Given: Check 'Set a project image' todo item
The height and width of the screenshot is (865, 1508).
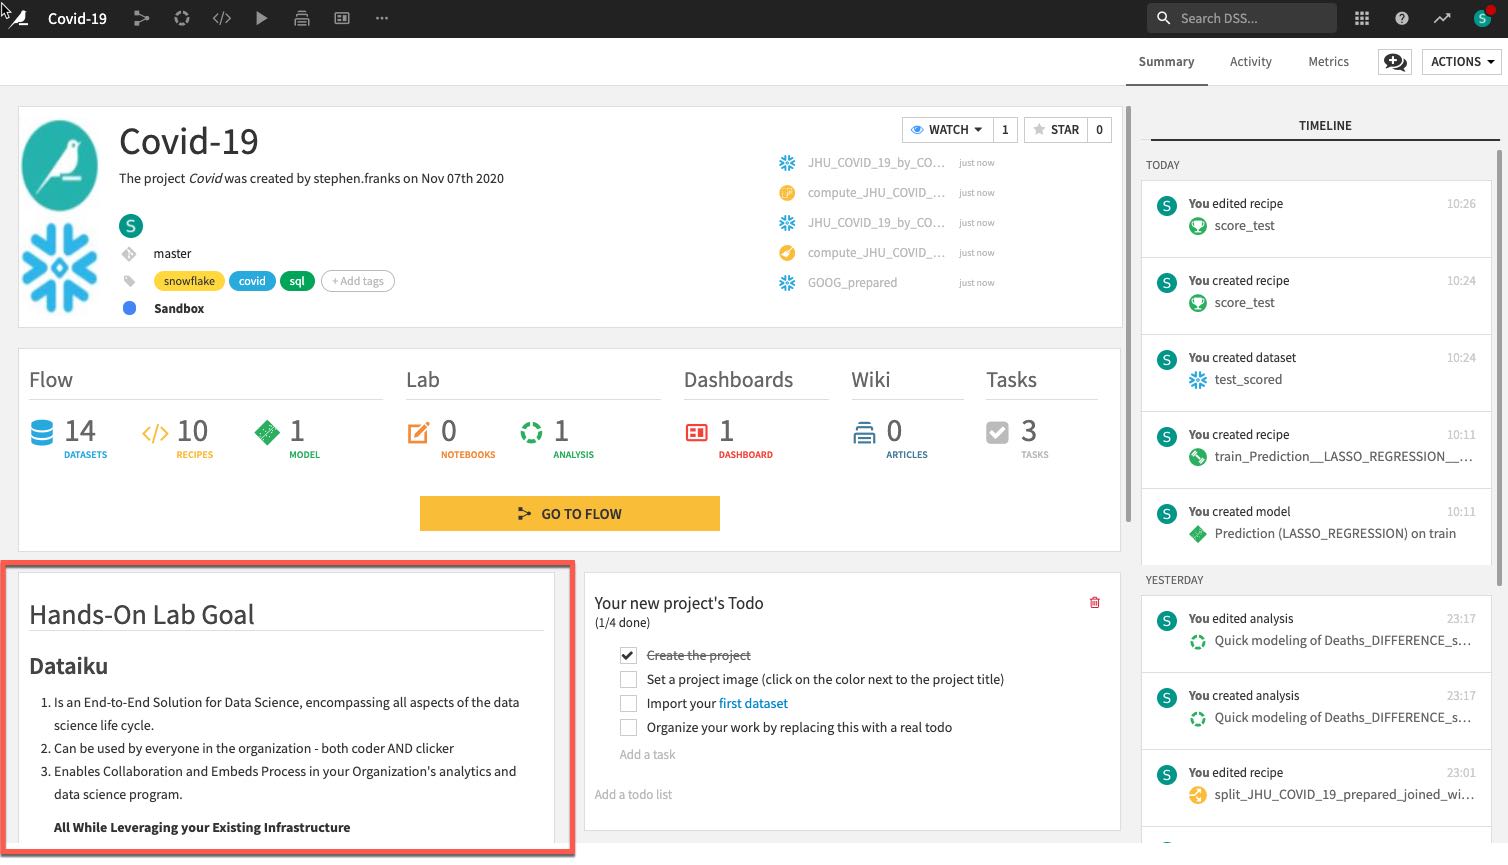Looking at the screenshot, I should pyautogui.click(x=628, y=679).
